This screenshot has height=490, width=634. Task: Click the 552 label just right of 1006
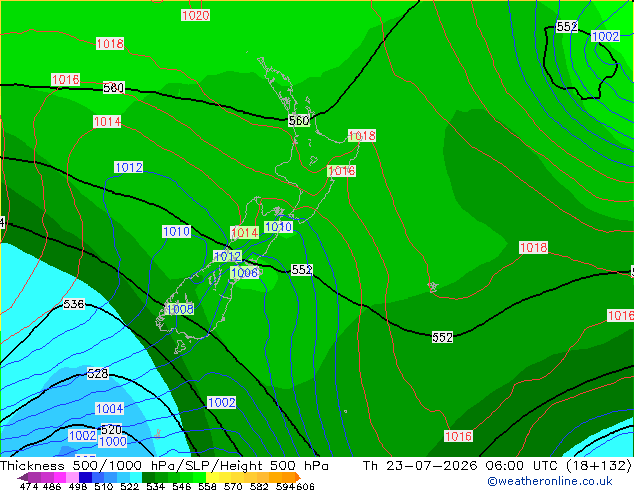[302, 270]
